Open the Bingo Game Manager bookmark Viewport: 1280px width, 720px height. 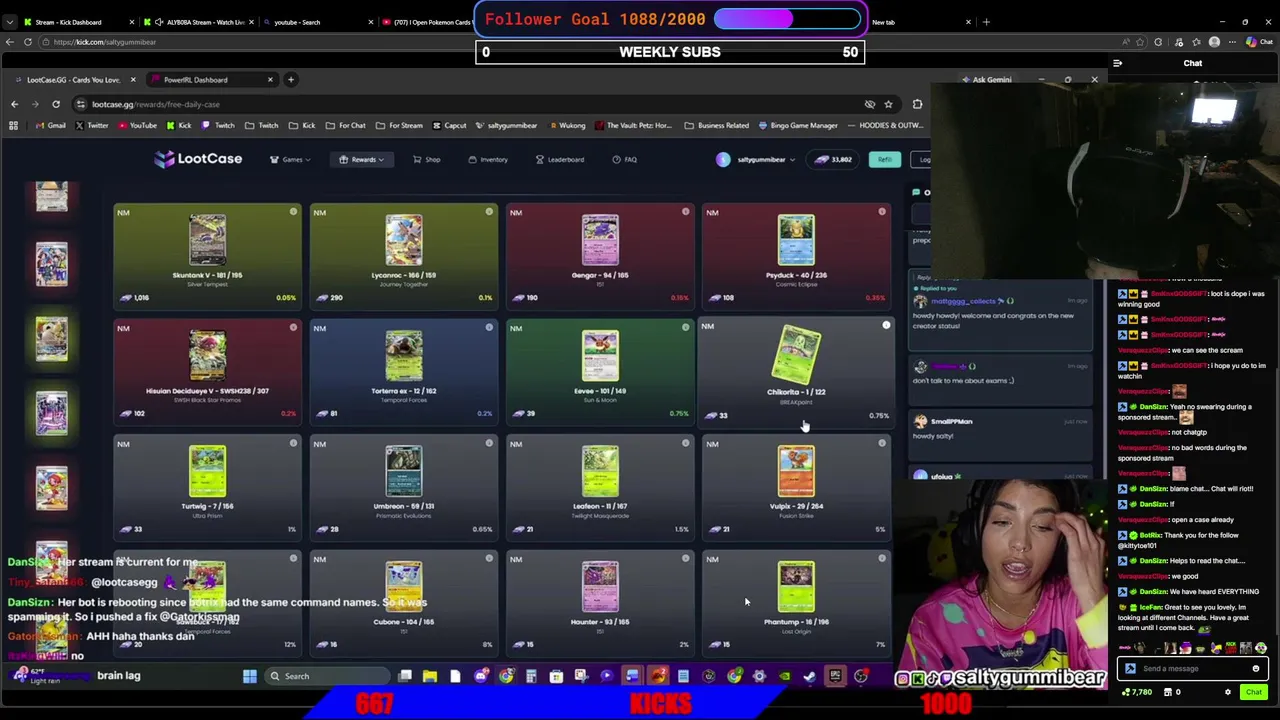click(x=798, y=125)
